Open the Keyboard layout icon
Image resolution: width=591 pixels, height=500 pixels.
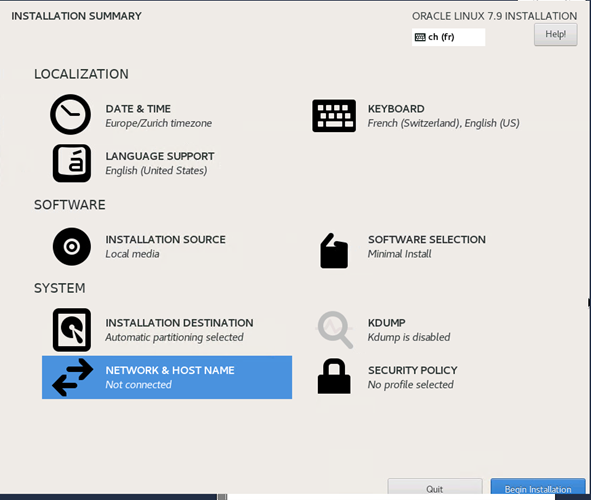click(x=334, y=116)
